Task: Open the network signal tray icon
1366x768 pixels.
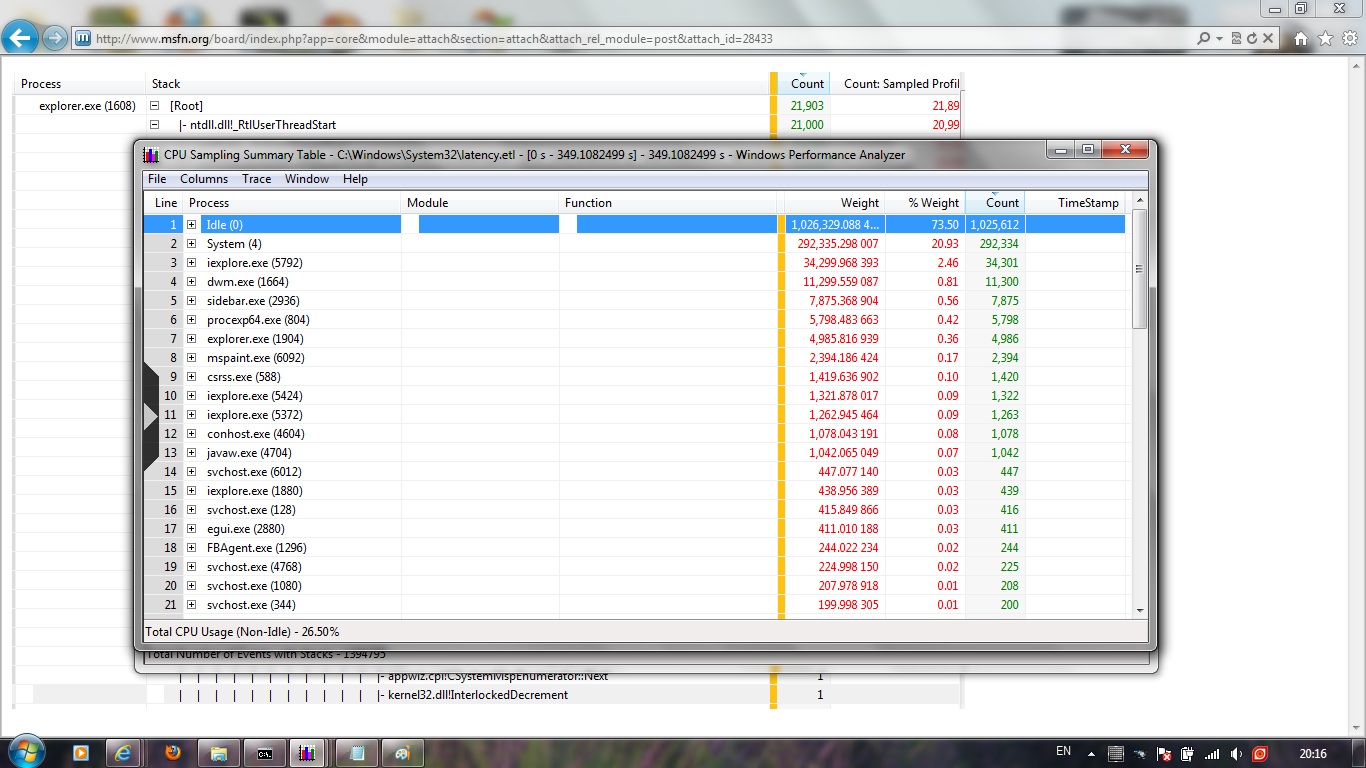Action: 1212,754
